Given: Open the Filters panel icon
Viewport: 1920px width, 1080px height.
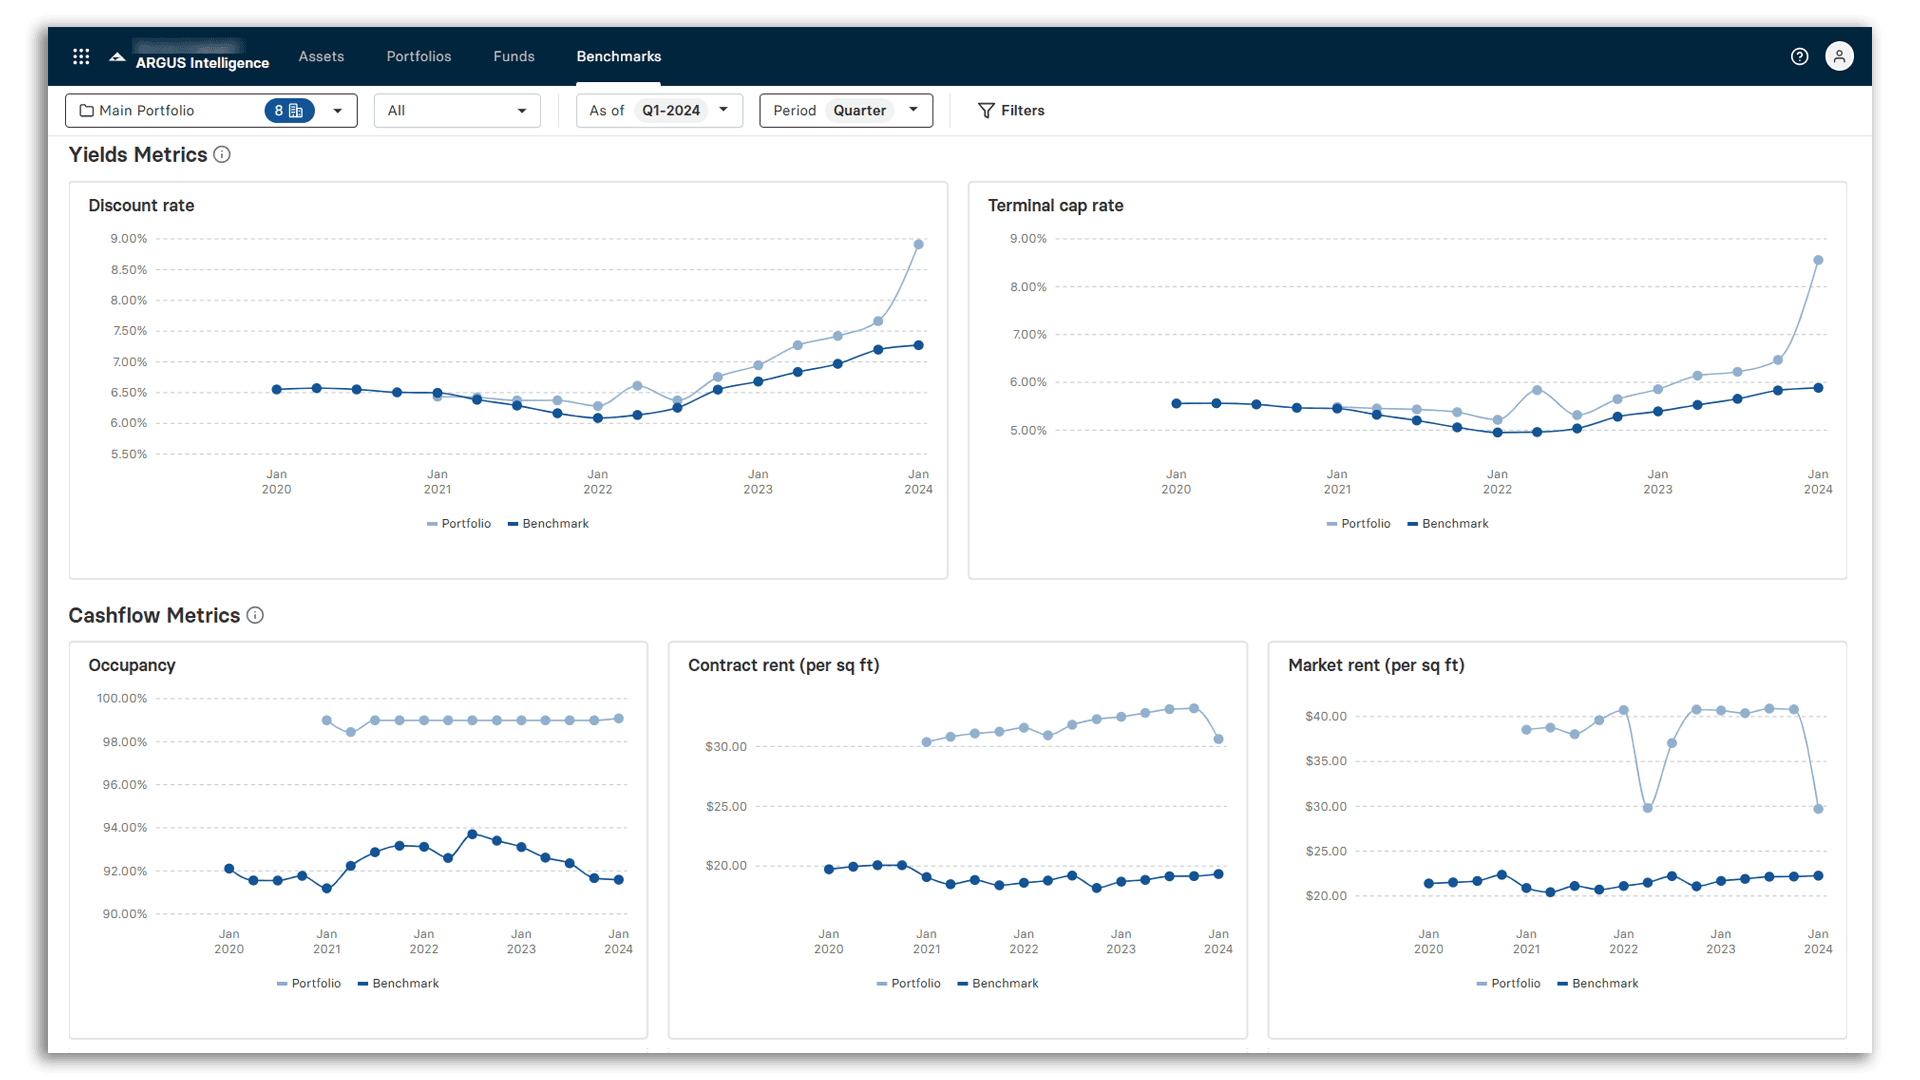Looking at the screenshot, I should pyautogui.click(x=986, y=110).
